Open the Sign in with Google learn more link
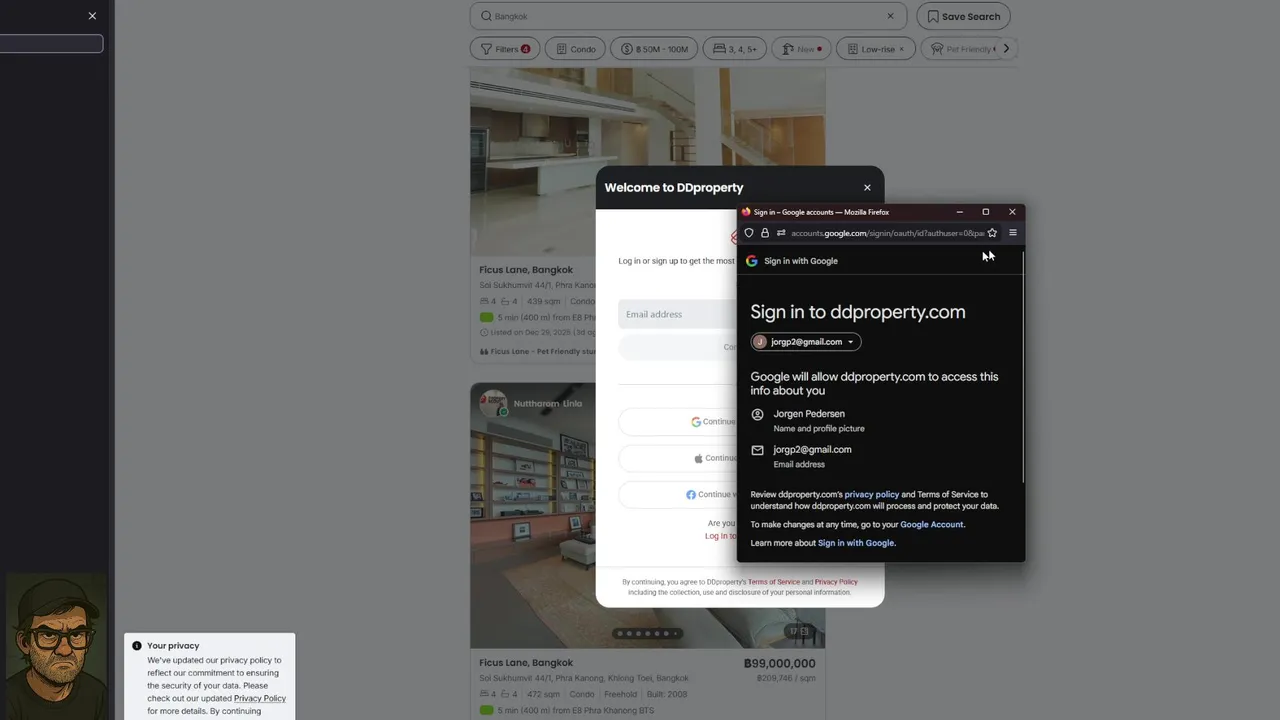This screenshot has height=720, width=1280. pyautogui.click(x=856, y=543)
